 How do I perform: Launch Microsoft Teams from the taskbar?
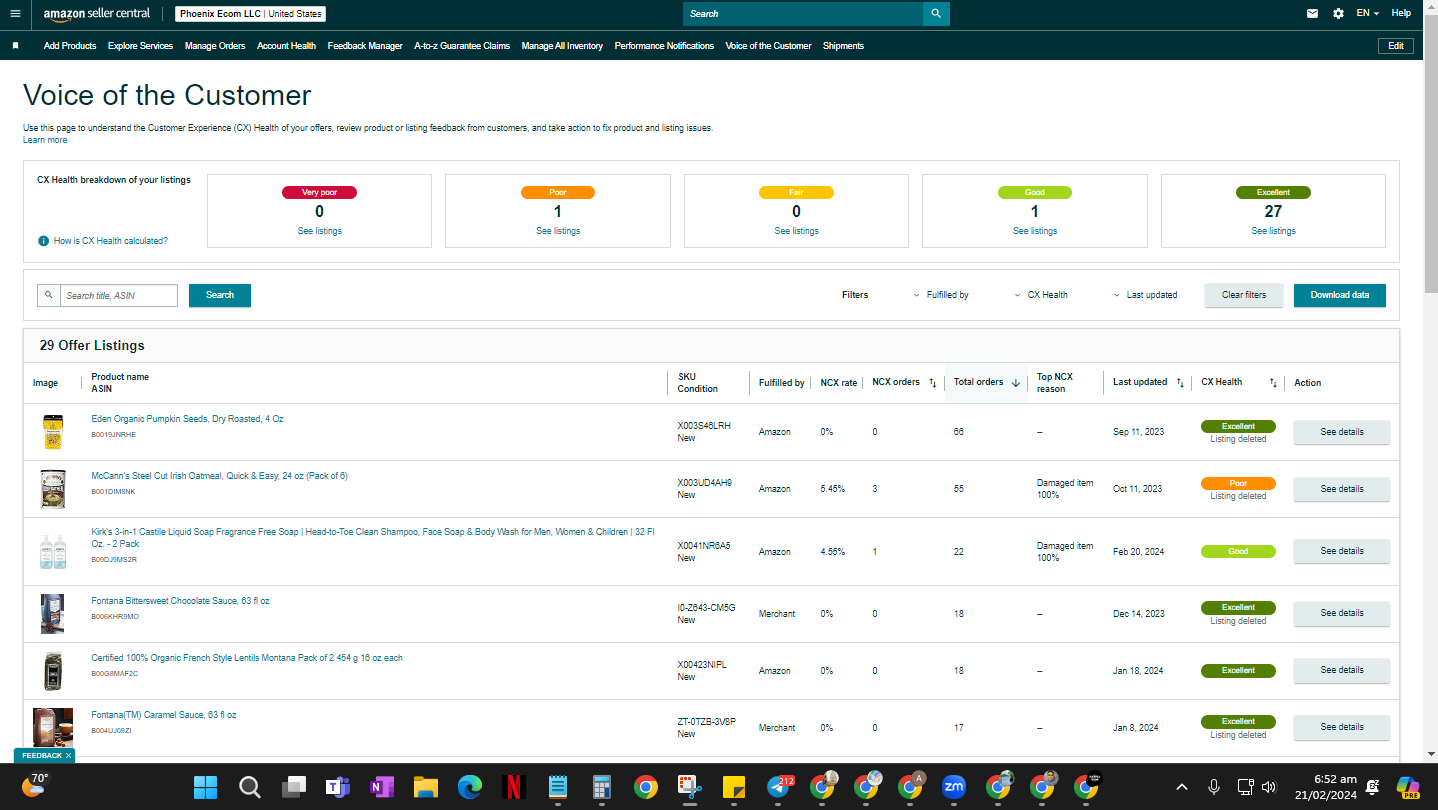pos(337,787)
